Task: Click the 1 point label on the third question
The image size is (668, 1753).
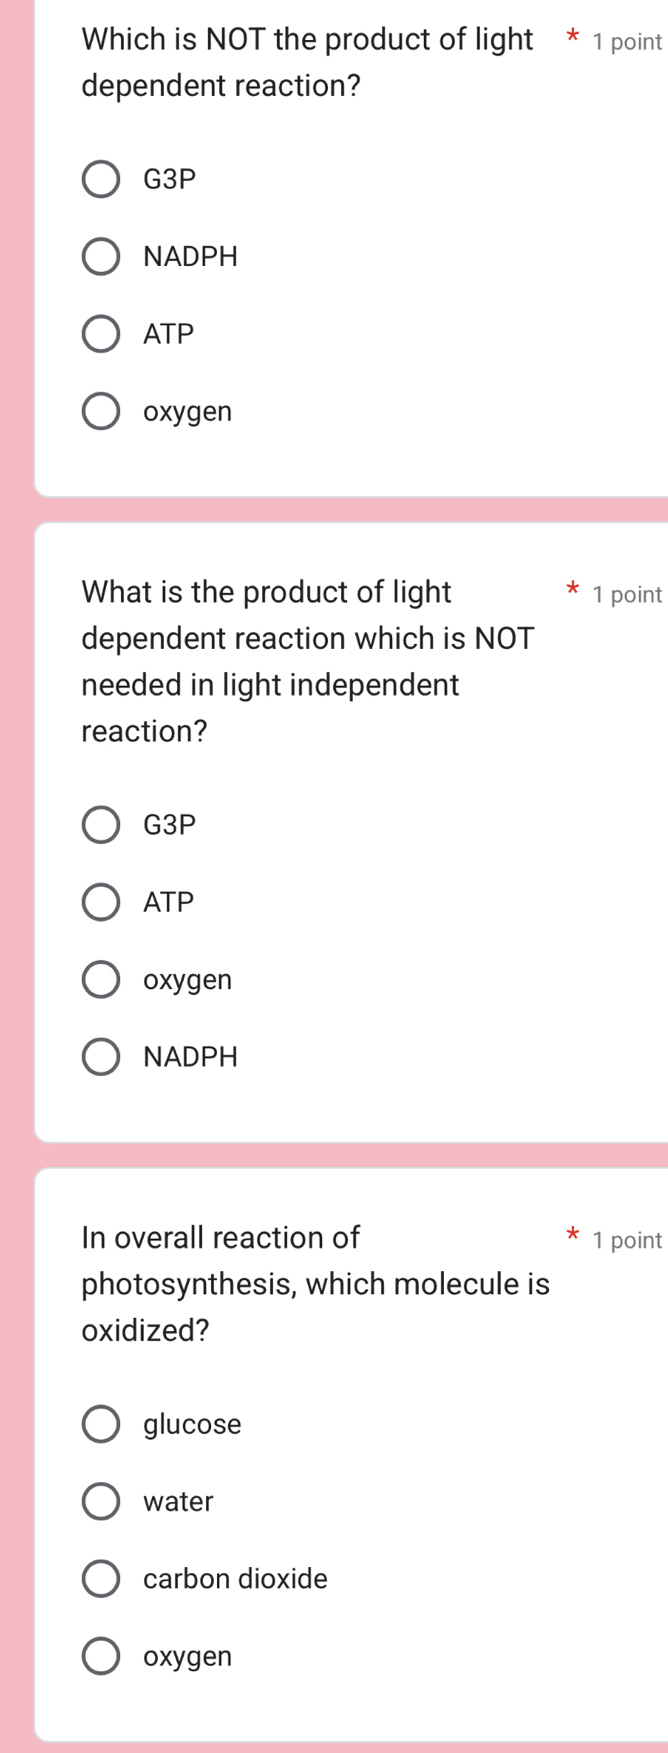Action: coord(627,1239)
